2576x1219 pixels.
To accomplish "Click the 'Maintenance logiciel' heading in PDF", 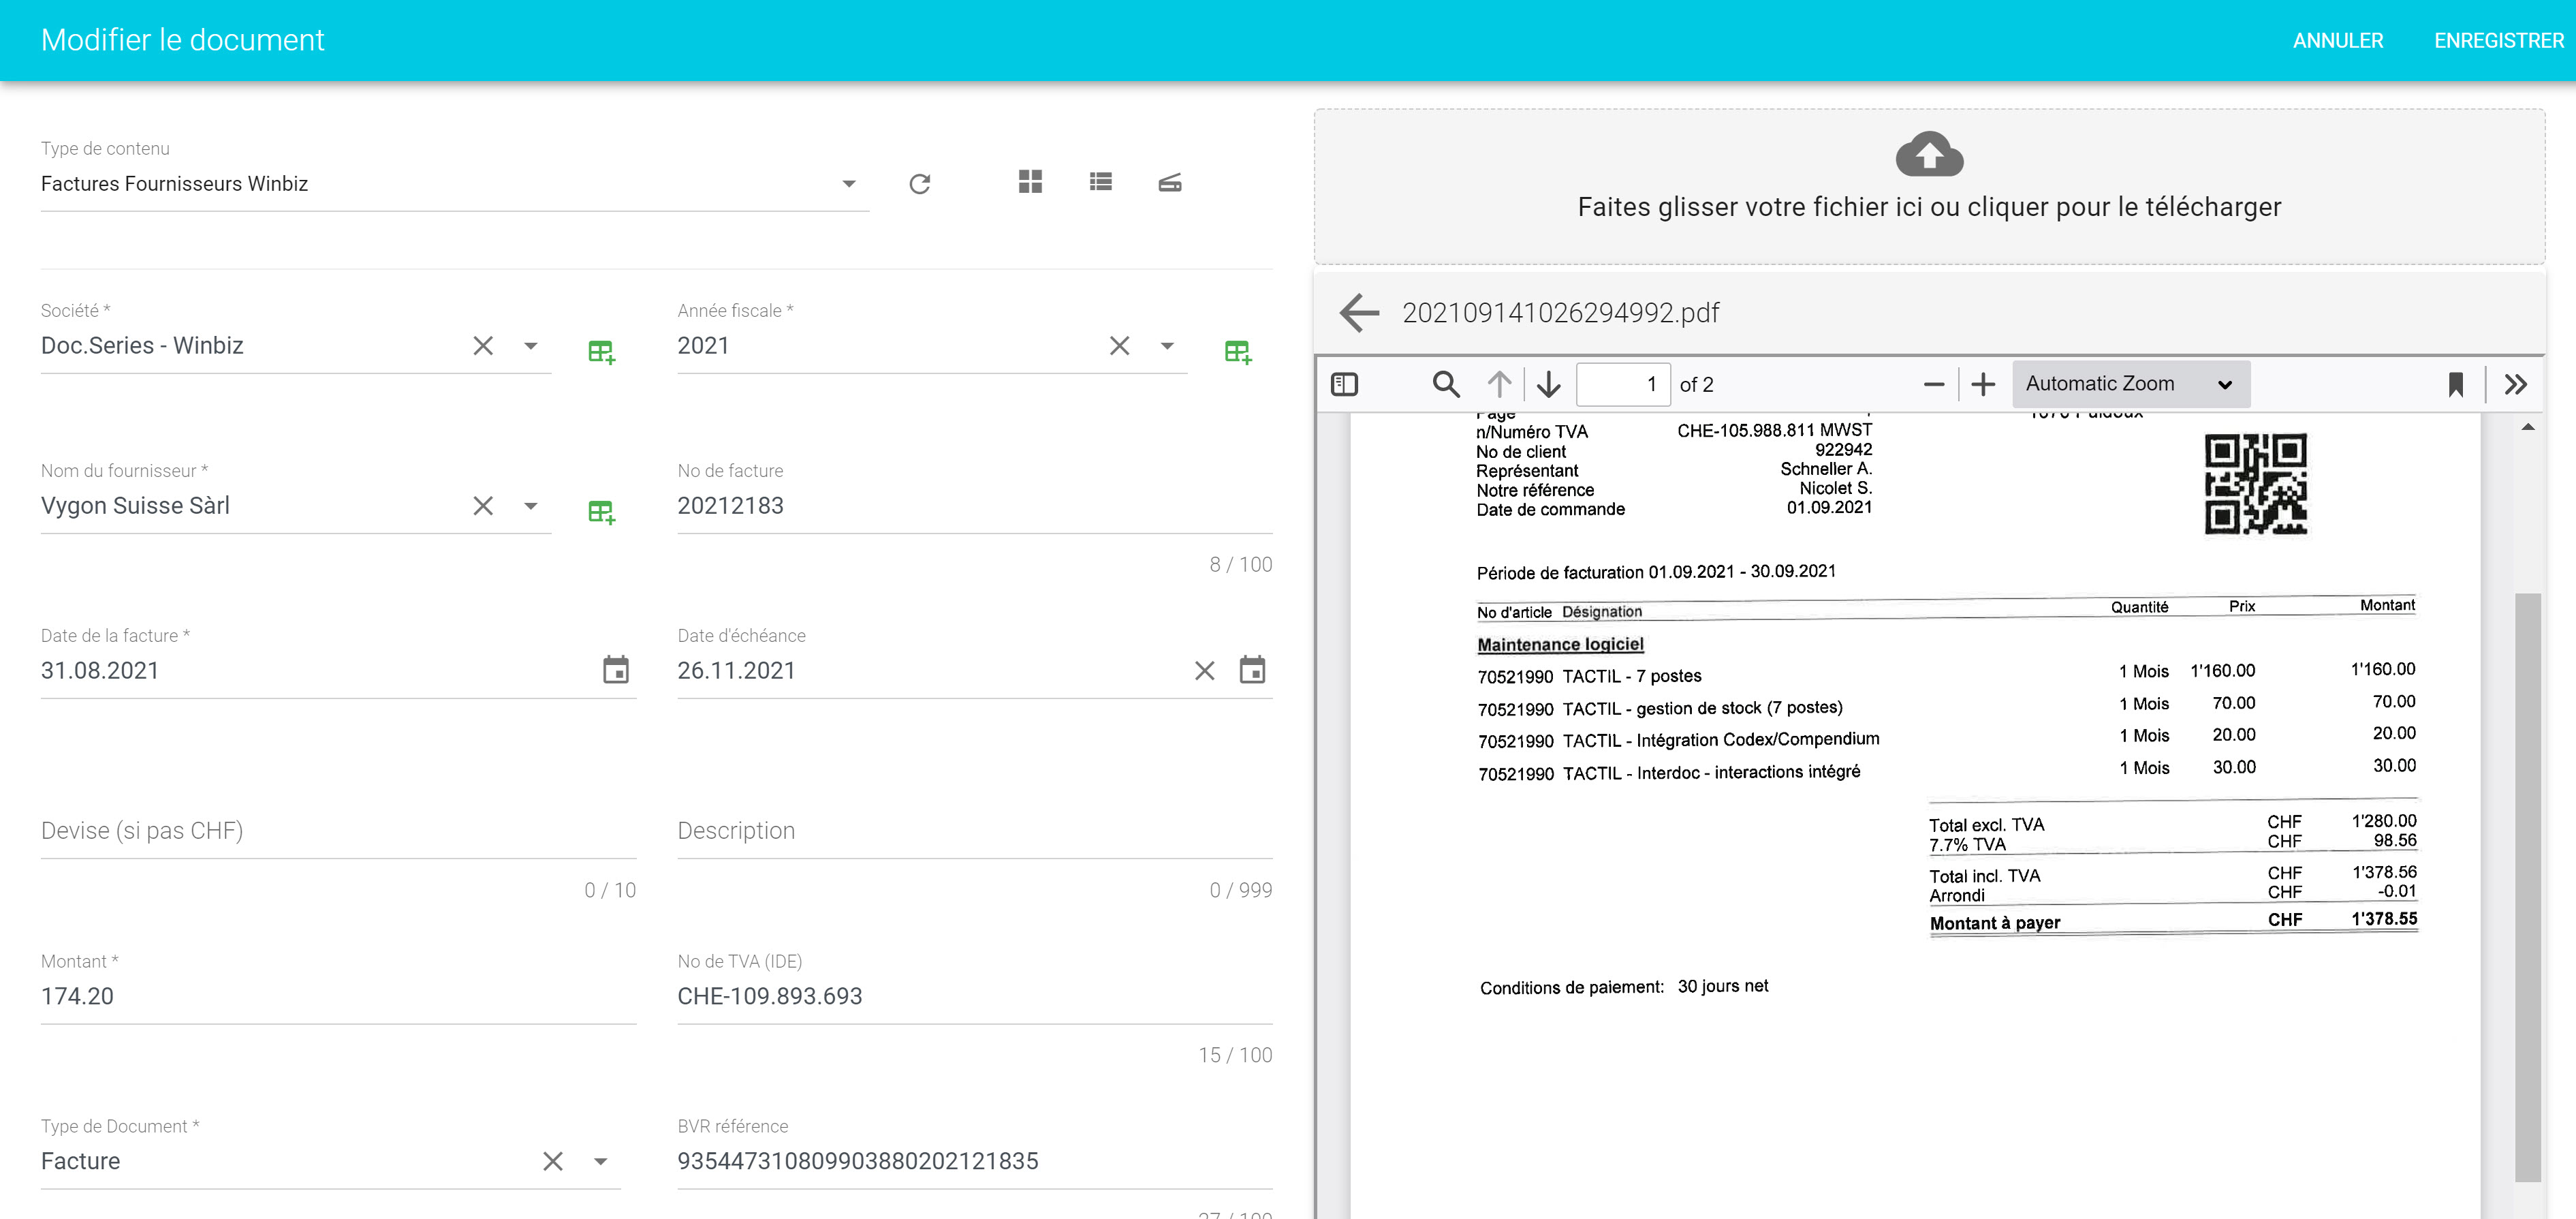I will [1560, 645].
